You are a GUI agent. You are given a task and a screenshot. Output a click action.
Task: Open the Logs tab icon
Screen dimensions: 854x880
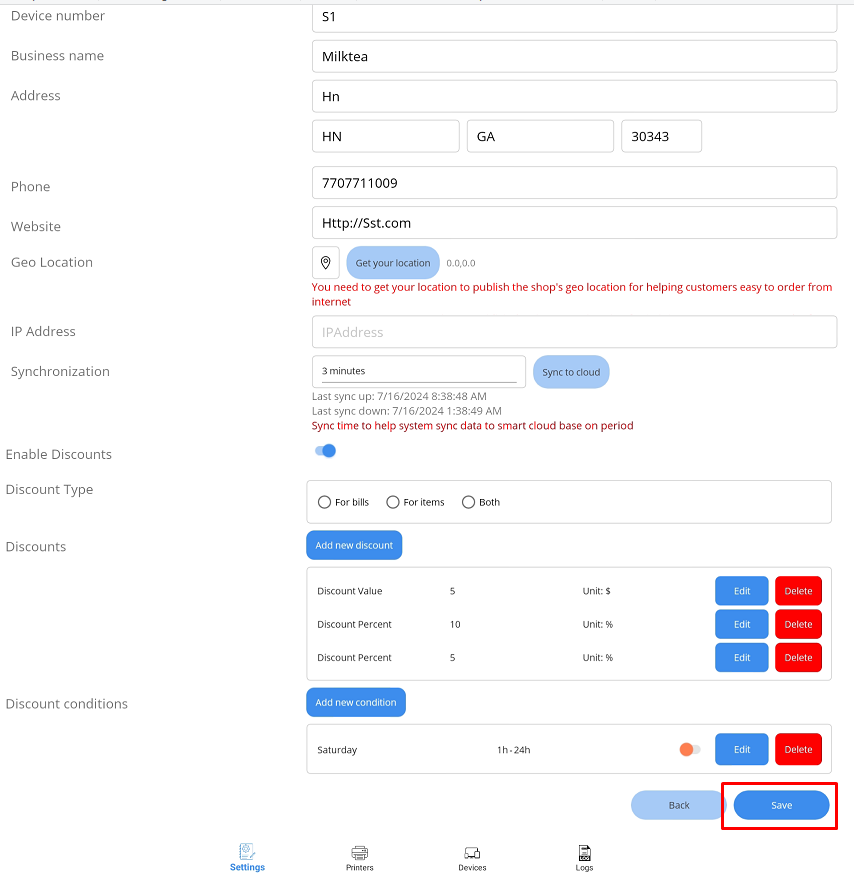tap(584, 853)
